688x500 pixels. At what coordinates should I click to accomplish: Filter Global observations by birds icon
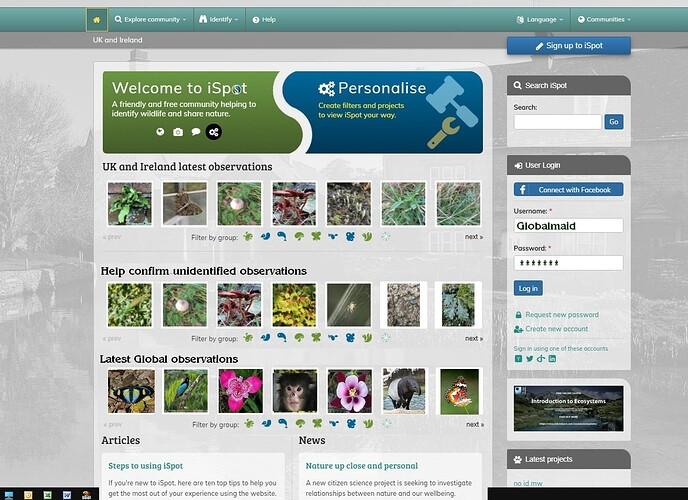coord(266,423)
